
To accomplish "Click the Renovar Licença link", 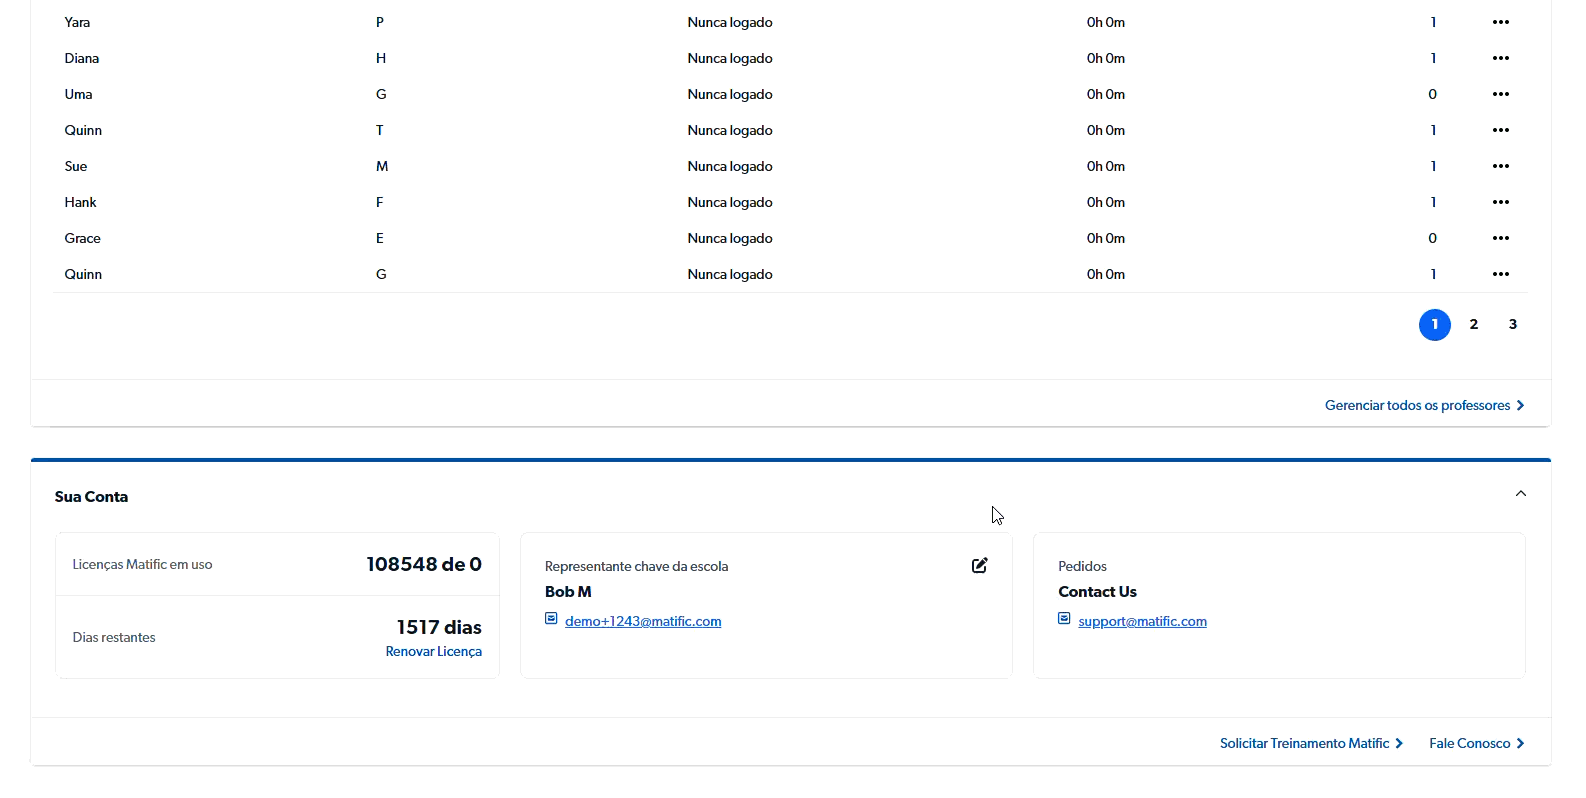I will (433, 651).
